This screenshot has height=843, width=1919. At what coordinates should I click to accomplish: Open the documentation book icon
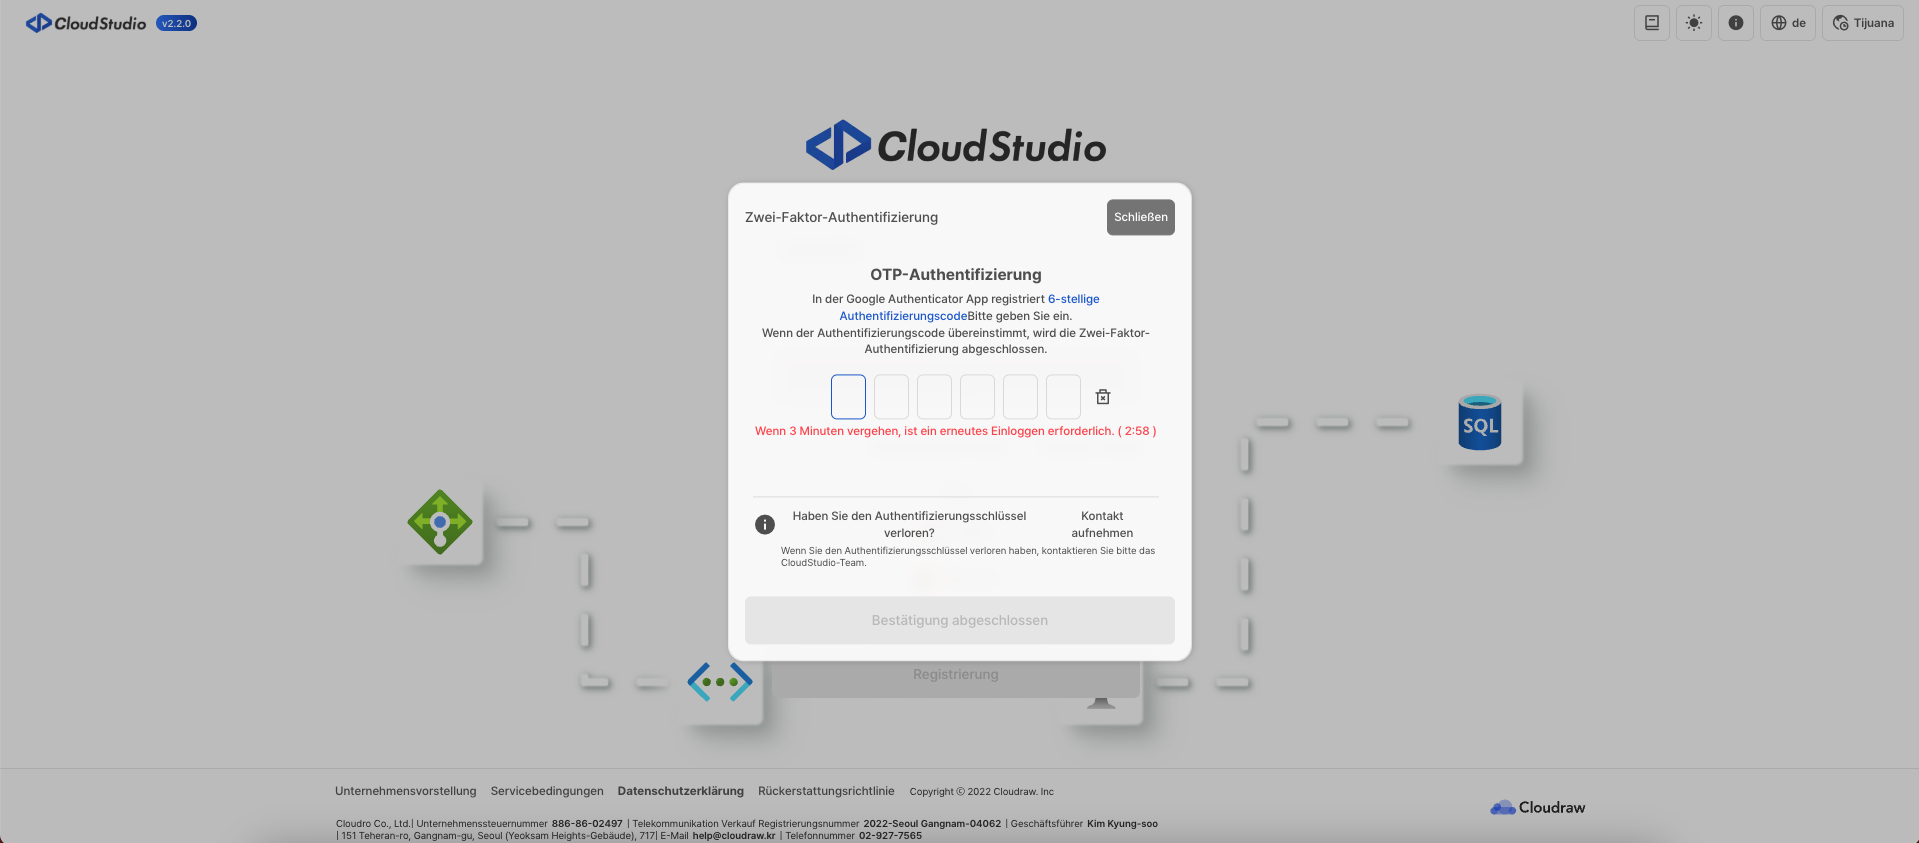tap(1651, 23)
